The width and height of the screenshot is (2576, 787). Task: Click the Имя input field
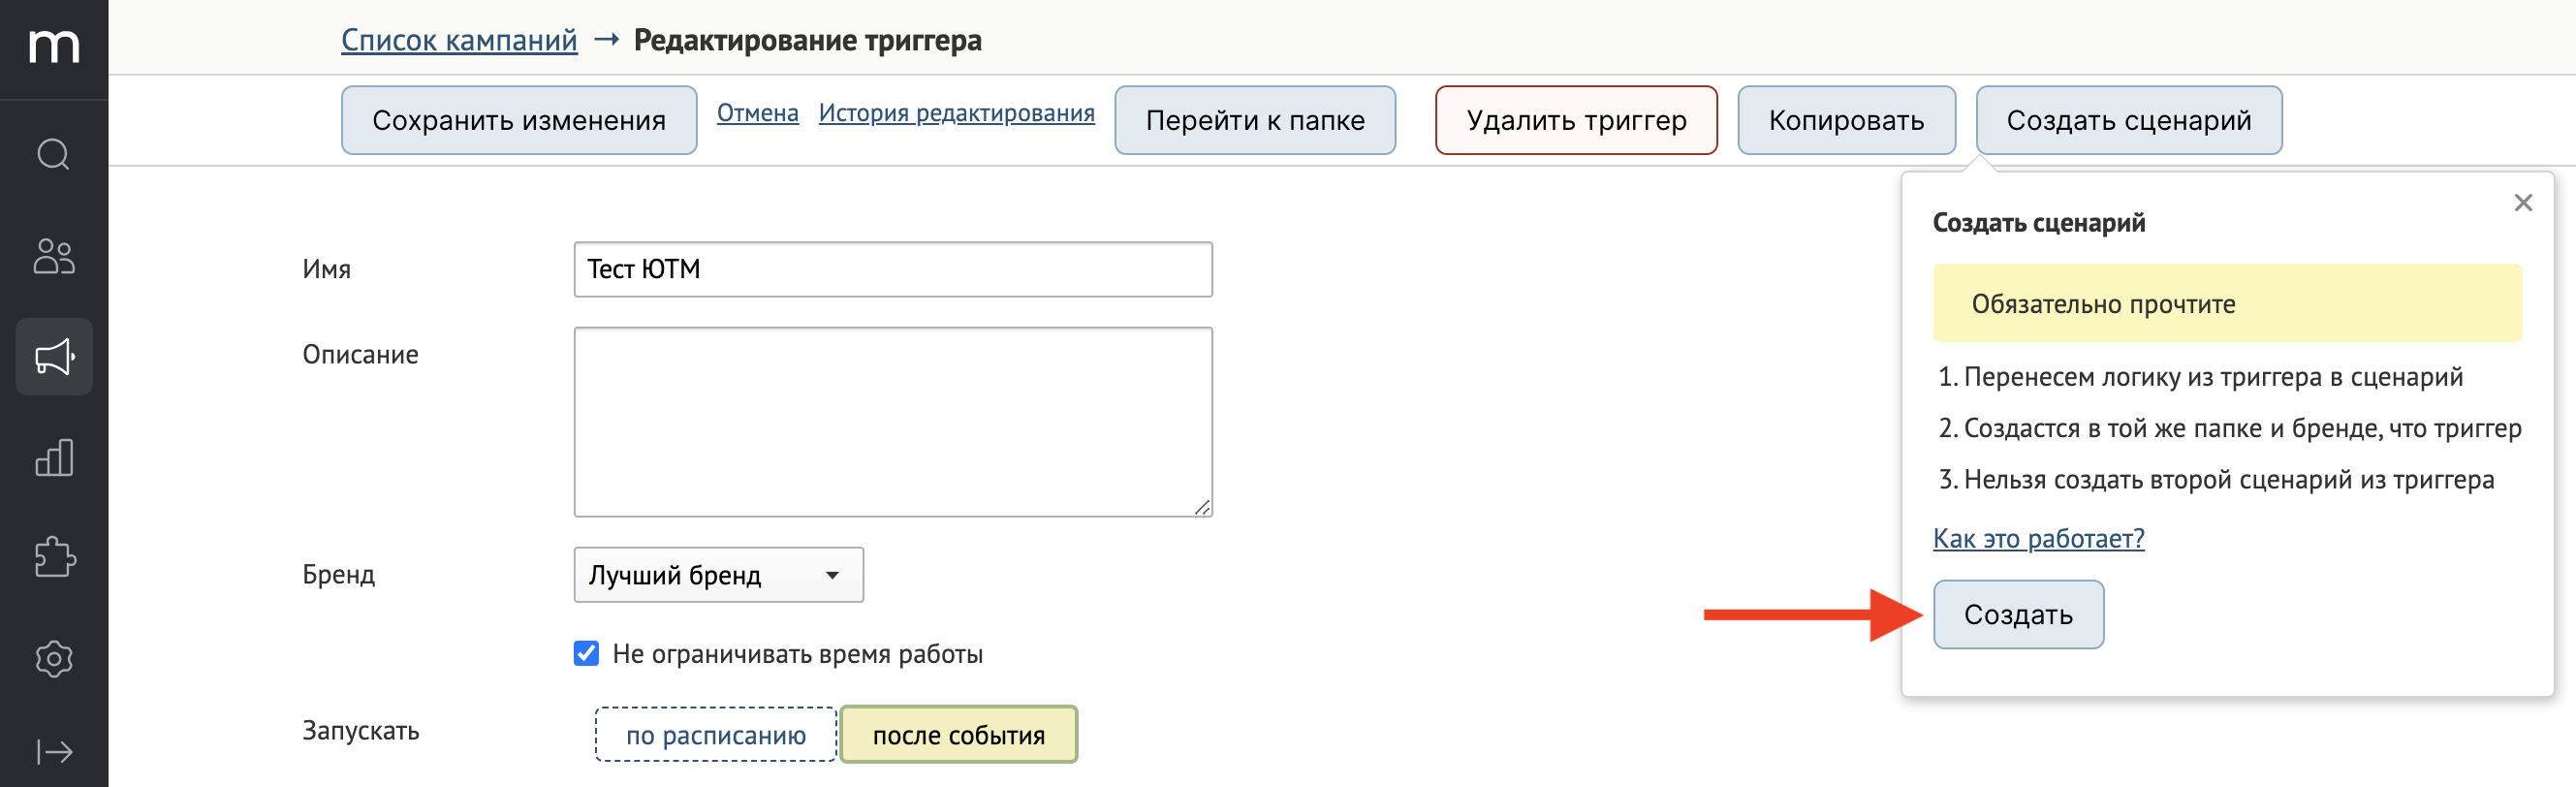(x=893, y=269)
